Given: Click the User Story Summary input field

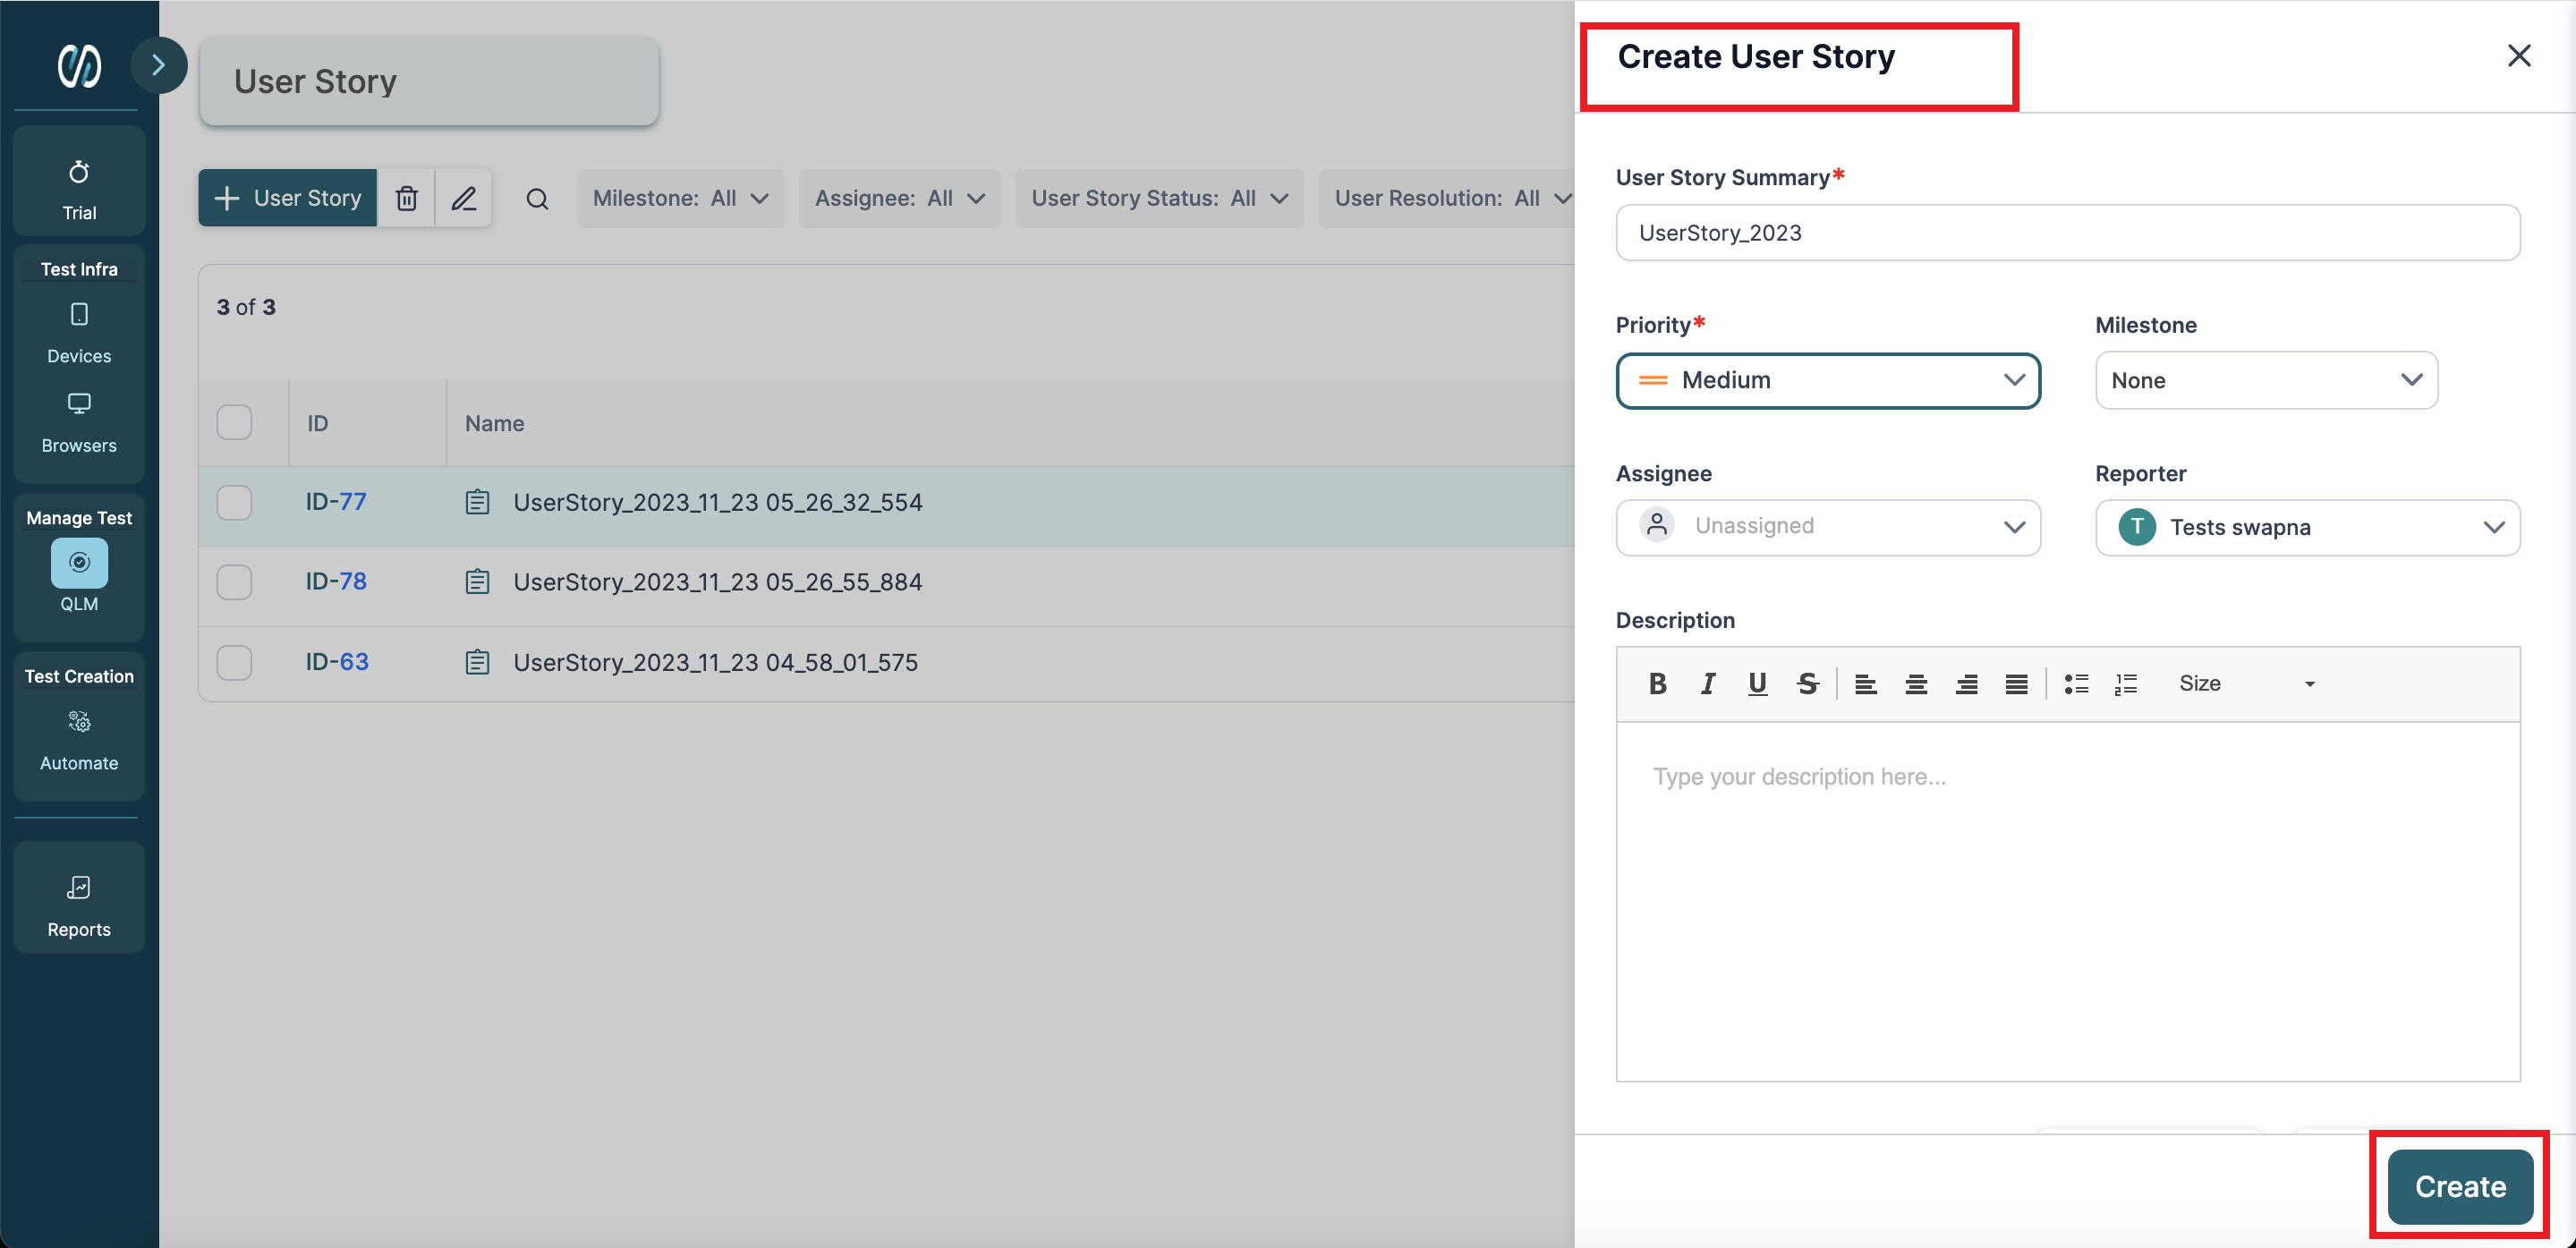Looking at the screenshot, I should point(2067,233).
